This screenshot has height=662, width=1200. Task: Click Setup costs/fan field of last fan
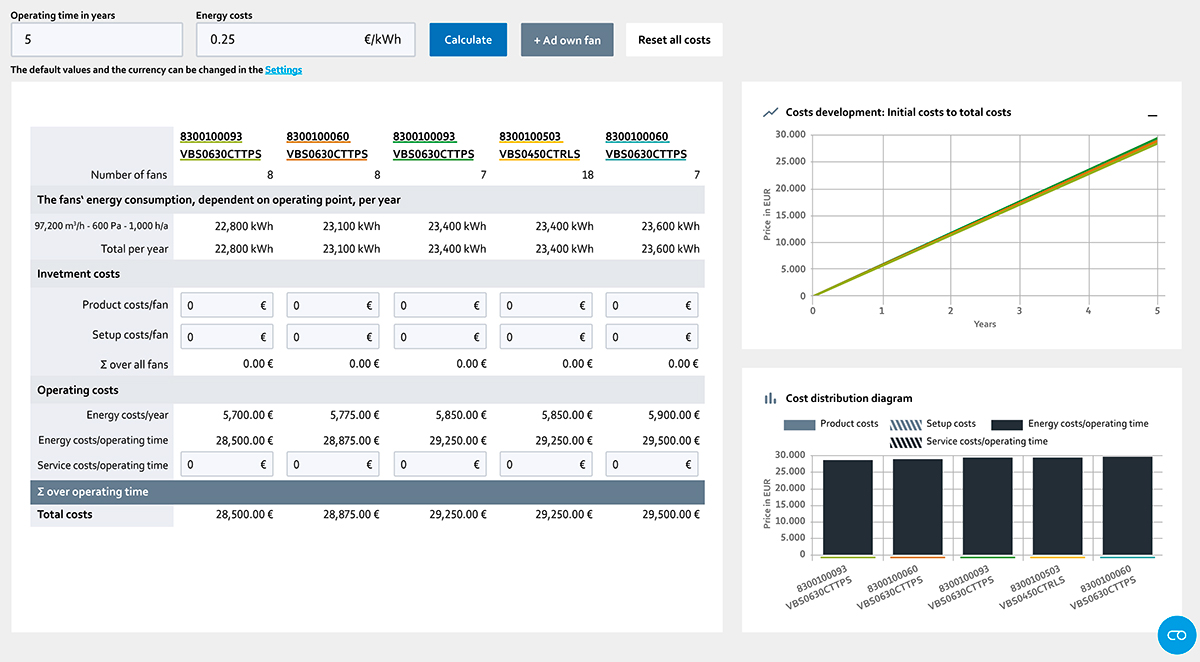tap(652, 337)
